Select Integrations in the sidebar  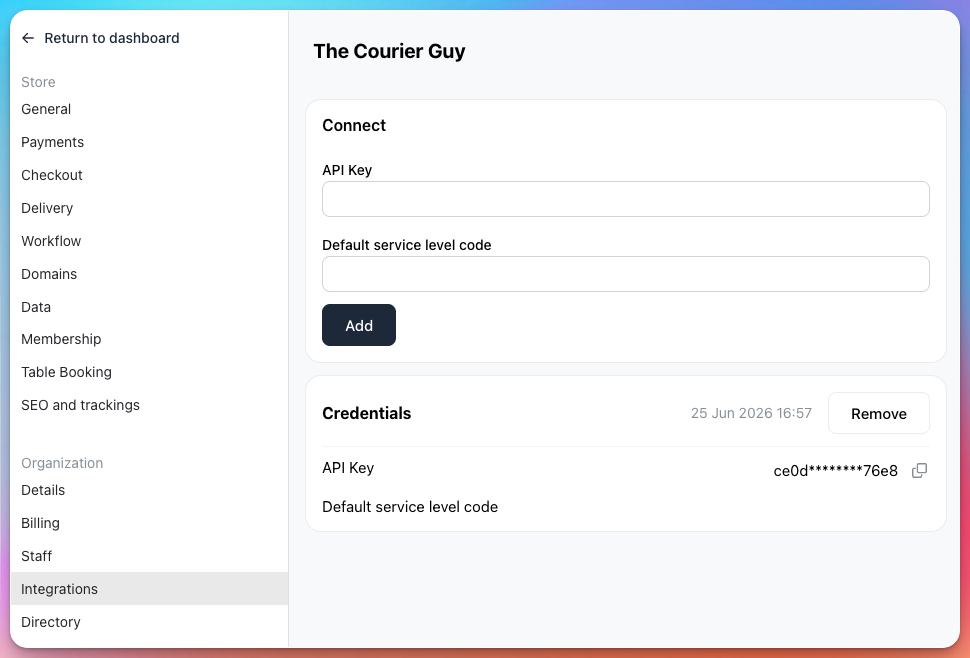pos(149,589)
